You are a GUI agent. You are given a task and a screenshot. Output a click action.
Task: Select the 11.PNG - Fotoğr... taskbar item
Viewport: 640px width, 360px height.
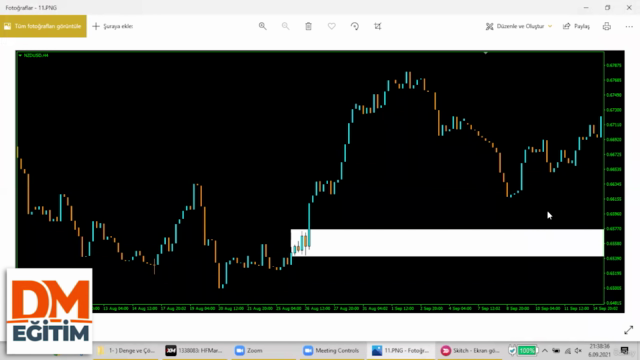400,351
